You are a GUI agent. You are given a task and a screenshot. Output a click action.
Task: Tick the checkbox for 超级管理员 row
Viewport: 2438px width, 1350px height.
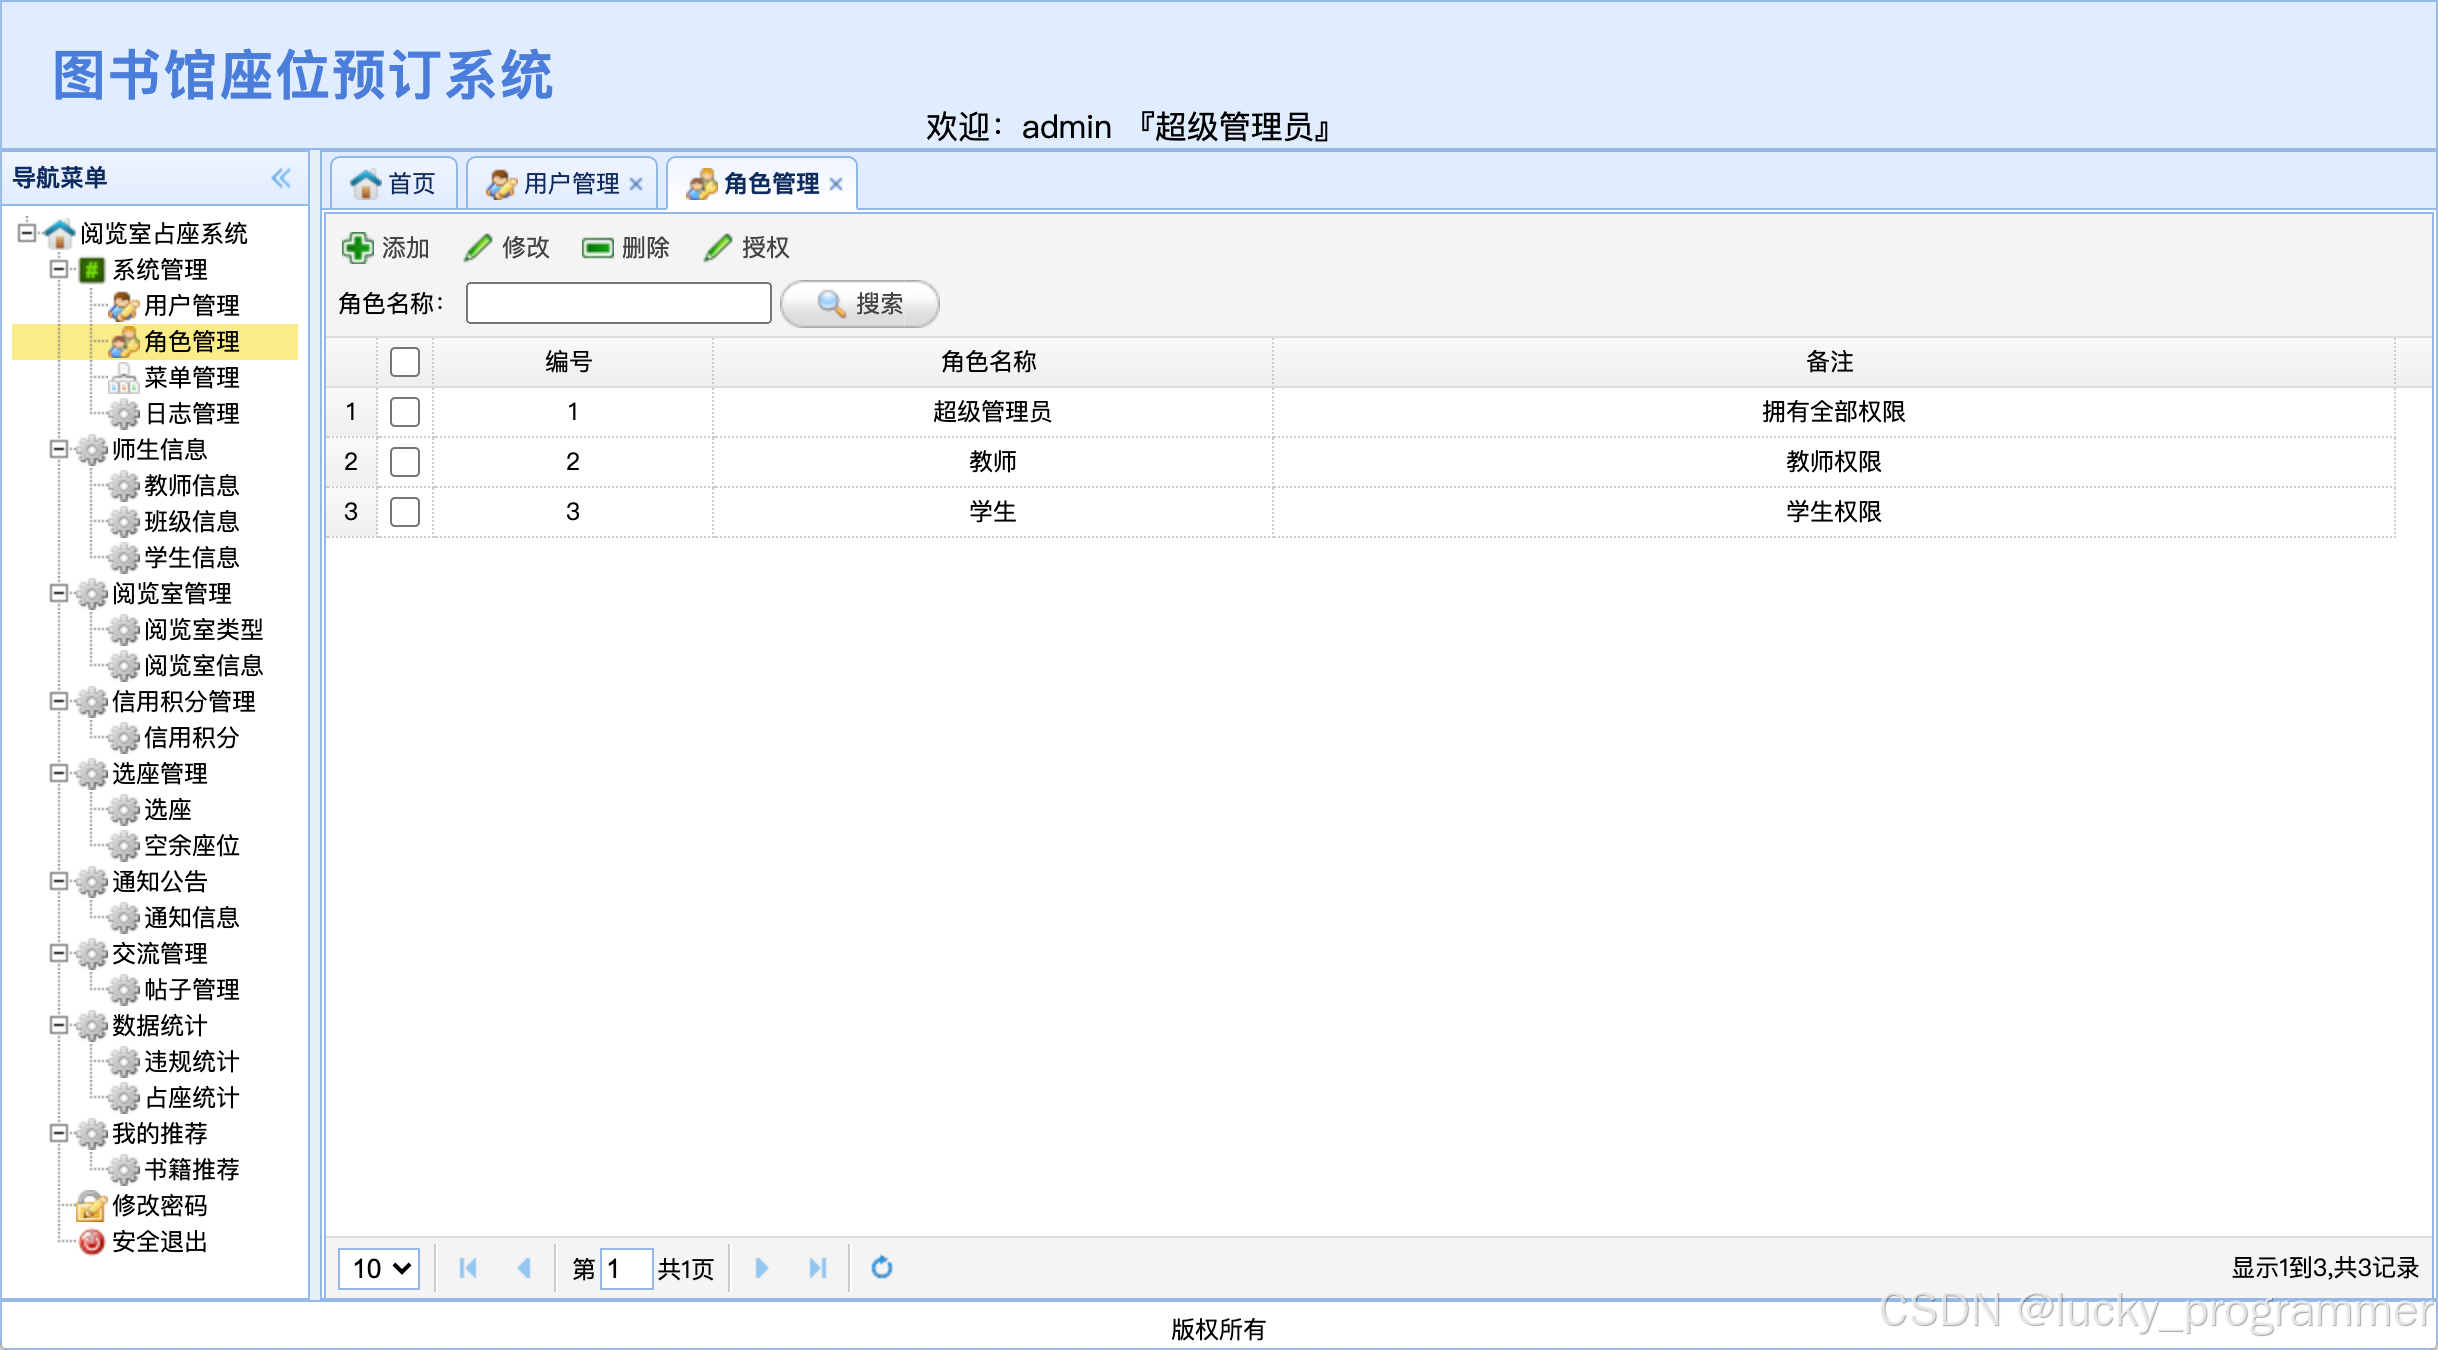click(x=405, y=412)
